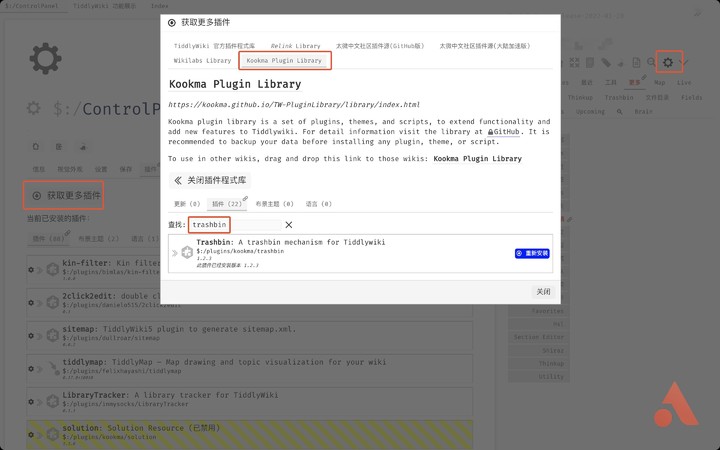Open TiddlyWiki 官方插件程式库 tab

214,46
